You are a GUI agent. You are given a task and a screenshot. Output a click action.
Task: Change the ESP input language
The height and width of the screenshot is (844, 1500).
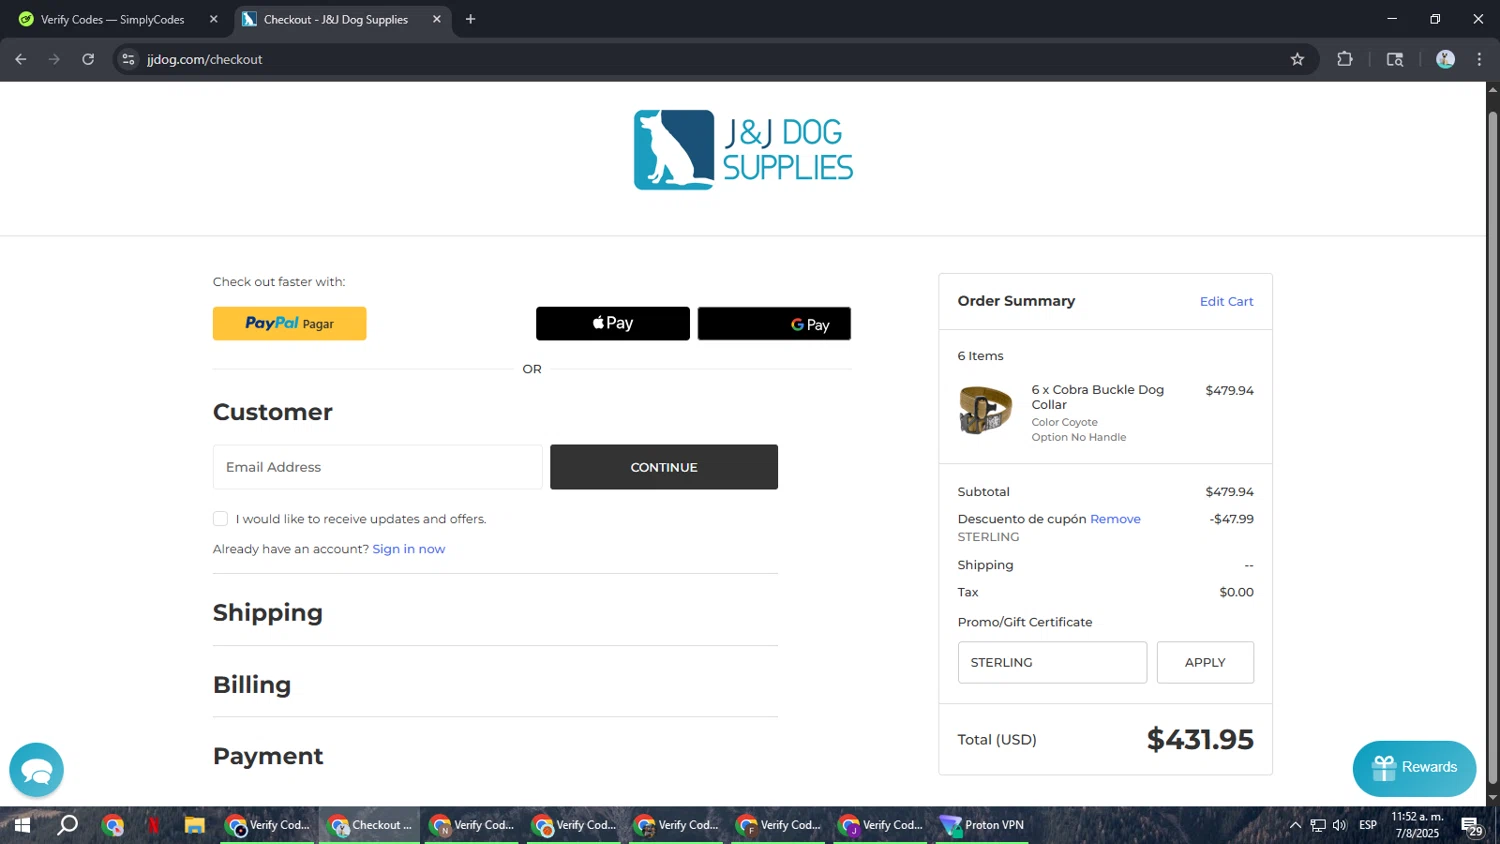(x=1368, y=825)
